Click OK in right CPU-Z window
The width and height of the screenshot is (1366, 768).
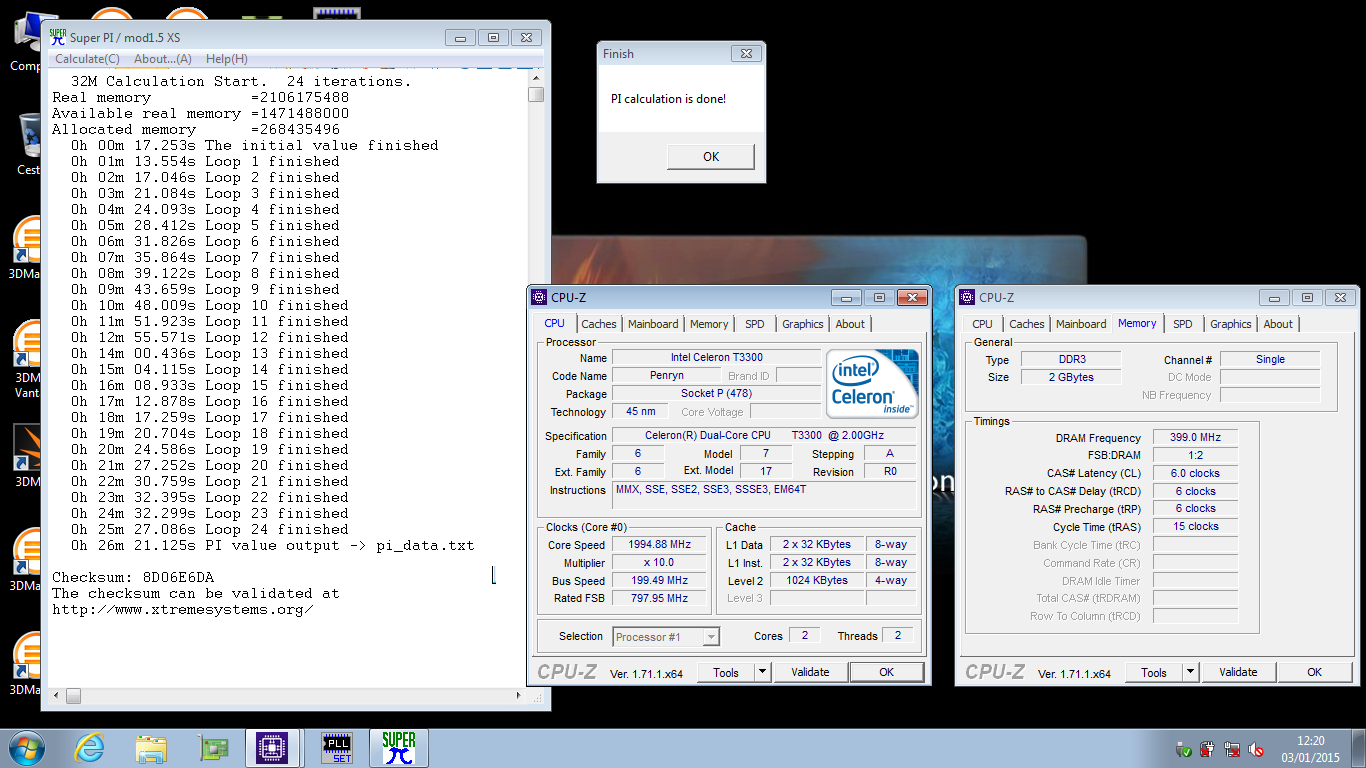[x=1314, y=673]
